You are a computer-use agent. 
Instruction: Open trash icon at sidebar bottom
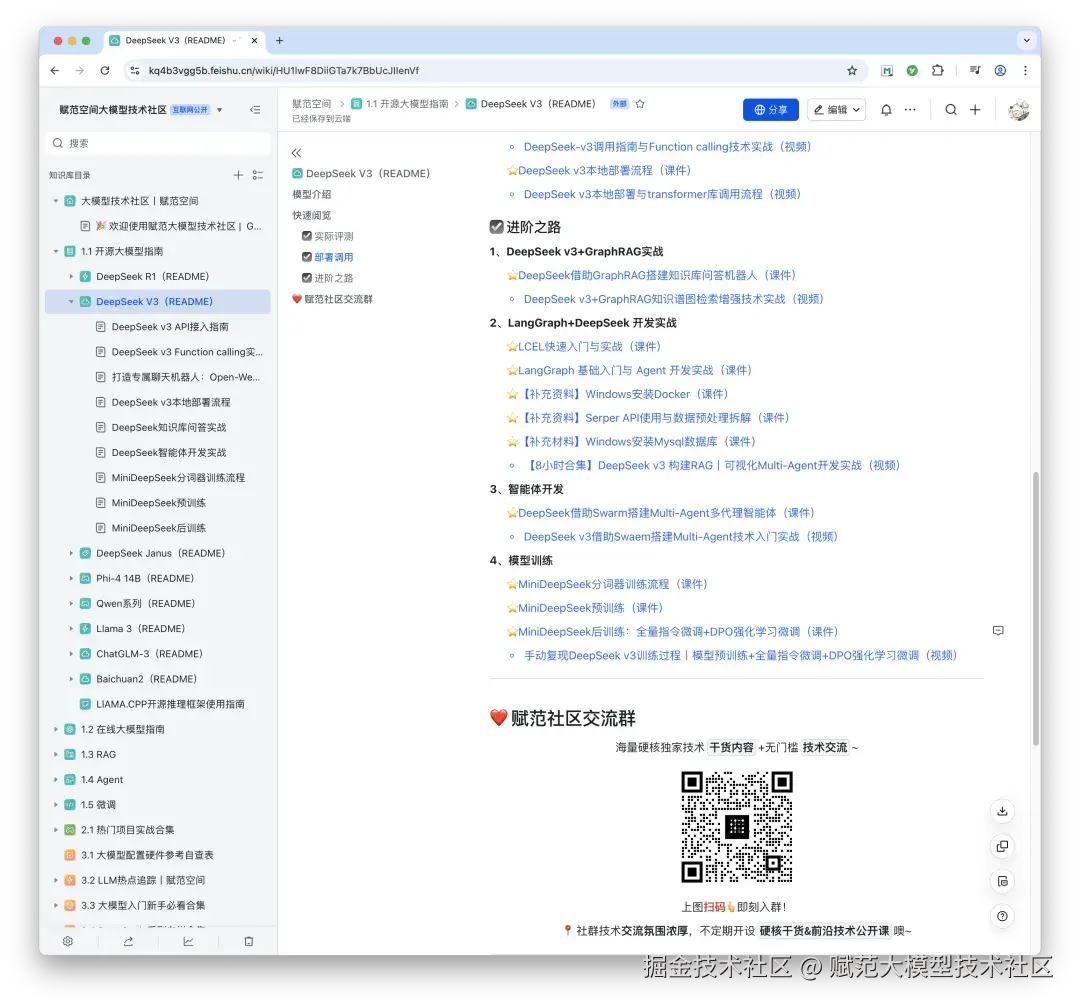249,942
